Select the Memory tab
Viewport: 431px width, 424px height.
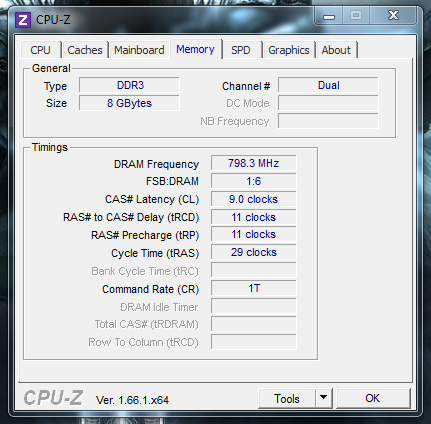point(195,49)
